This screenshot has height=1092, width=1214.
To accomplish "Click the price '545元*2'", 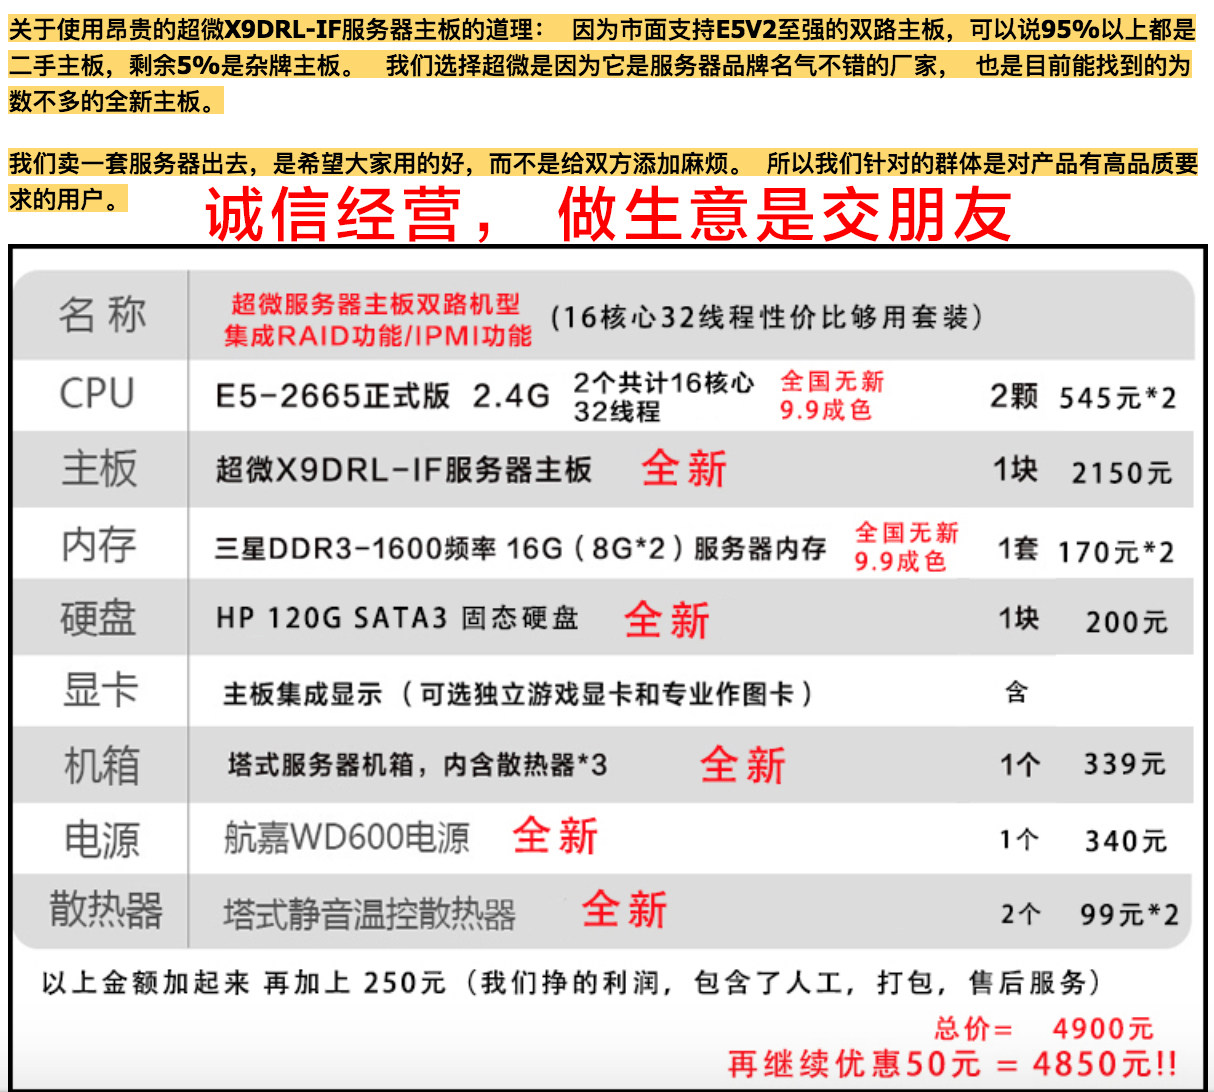I will (1118, 398).
